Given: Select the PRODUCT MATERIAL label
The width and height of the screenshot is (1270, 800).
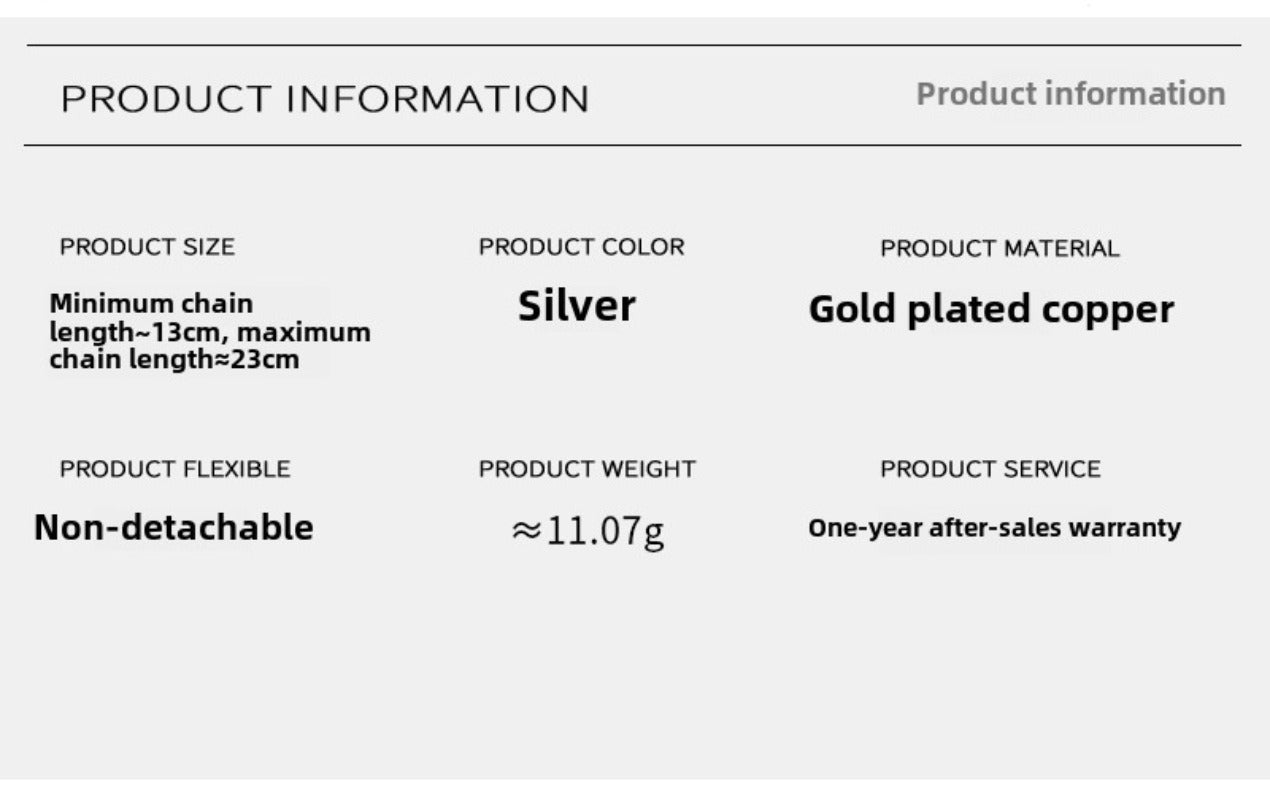Looking at the screenshot, I should [x=999, y=248].
